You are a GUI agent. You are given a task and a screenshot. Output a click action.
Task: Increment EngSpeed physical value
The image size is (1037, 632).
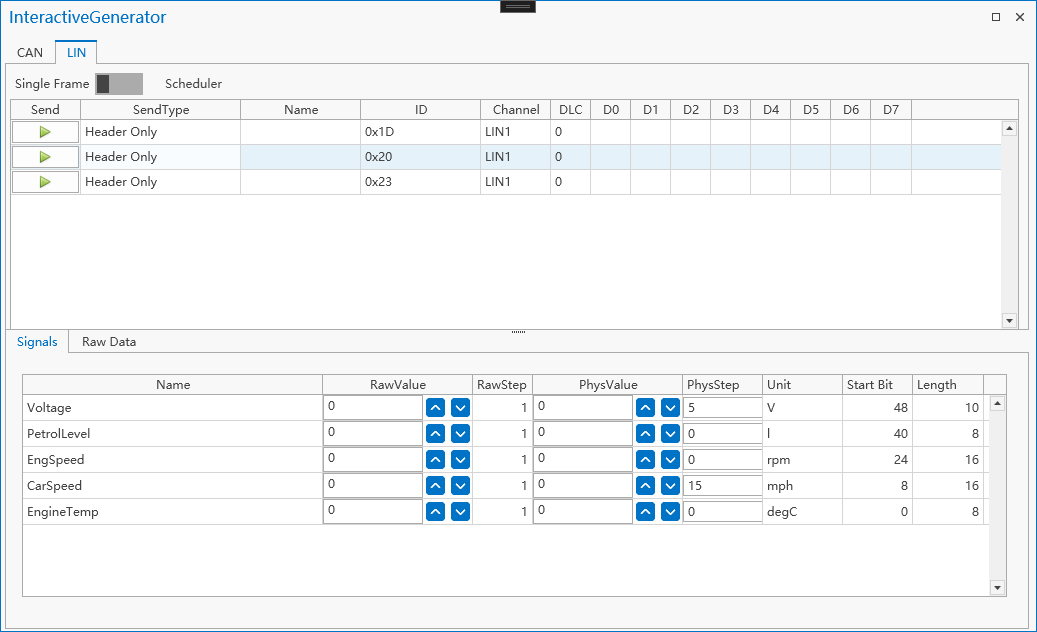tap(645, 460)
